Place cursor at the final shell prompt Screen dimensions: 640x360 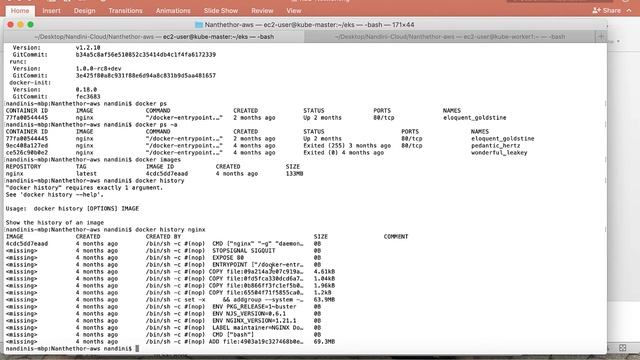click(137, 349)
